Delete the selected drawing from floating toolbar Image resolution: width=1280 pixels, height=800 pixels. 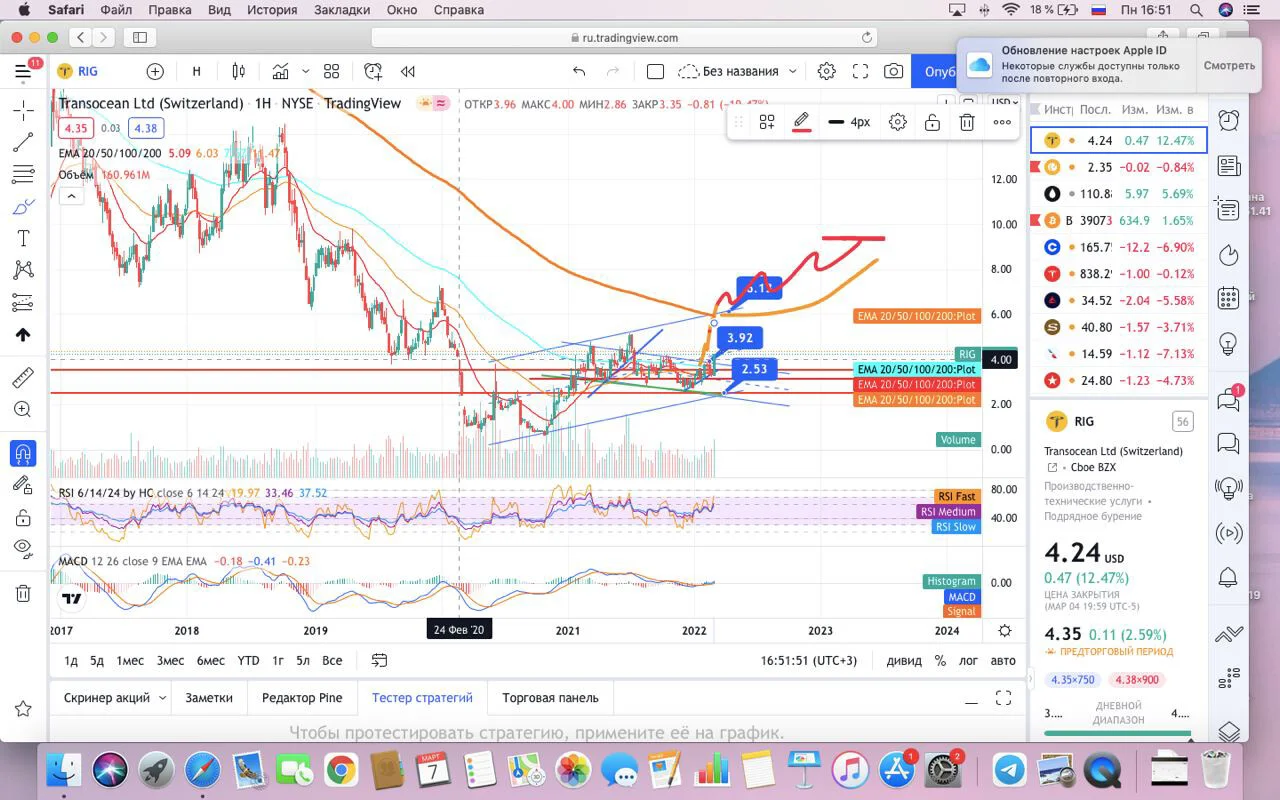click(967, 122)
